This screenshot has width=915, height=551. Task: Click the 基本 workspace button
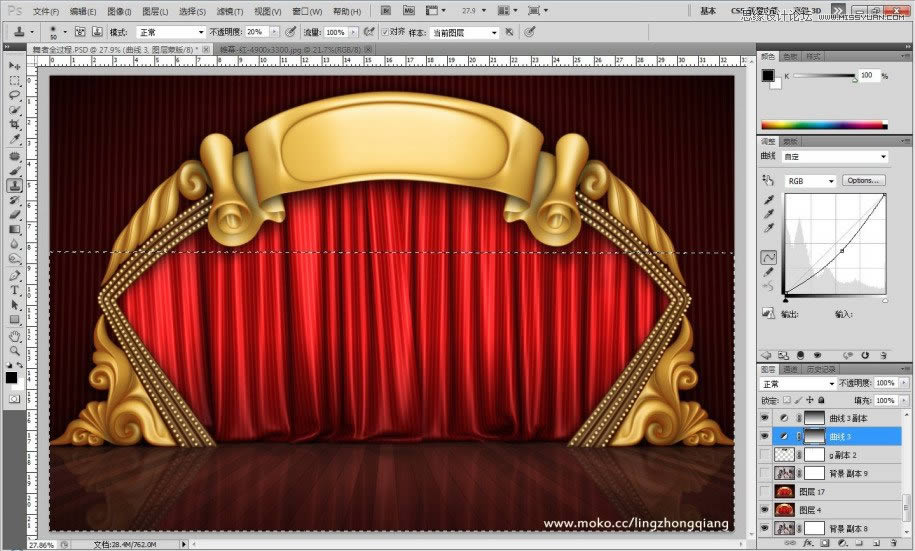tap(708, 11)
